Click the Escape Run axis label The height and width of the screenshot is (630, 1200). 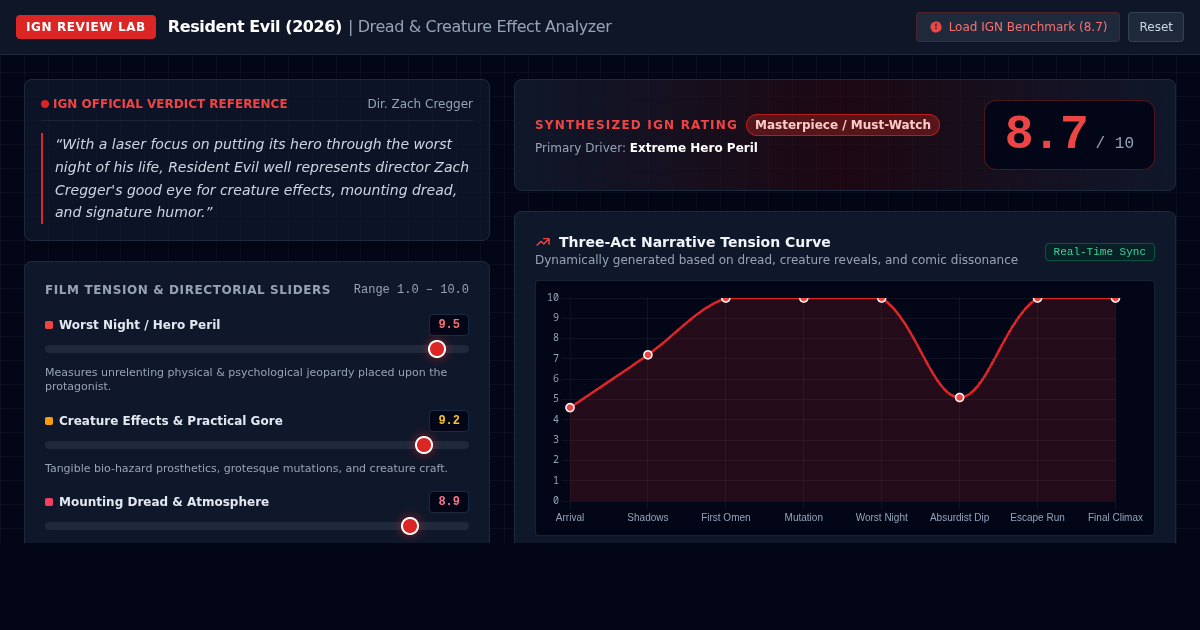click(1037, 518)
